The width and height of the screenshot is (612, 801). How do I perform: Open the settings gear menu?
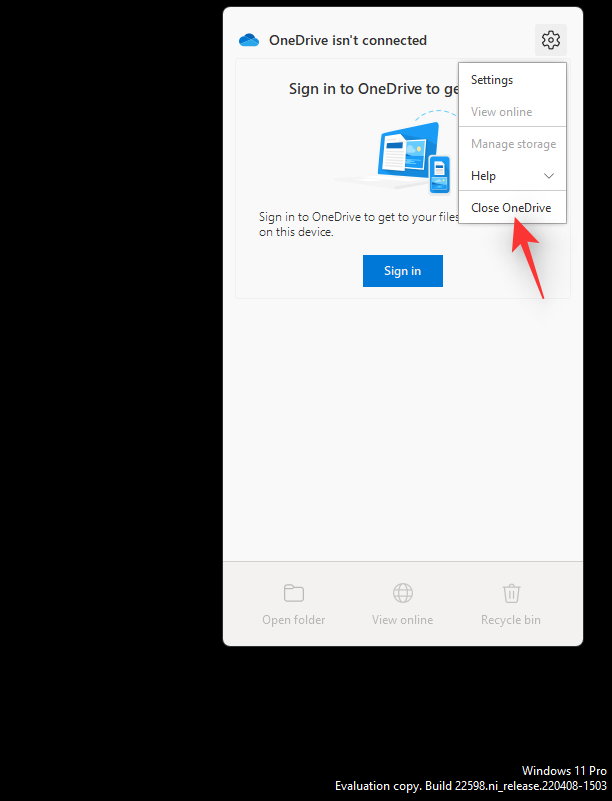point(551,40)
